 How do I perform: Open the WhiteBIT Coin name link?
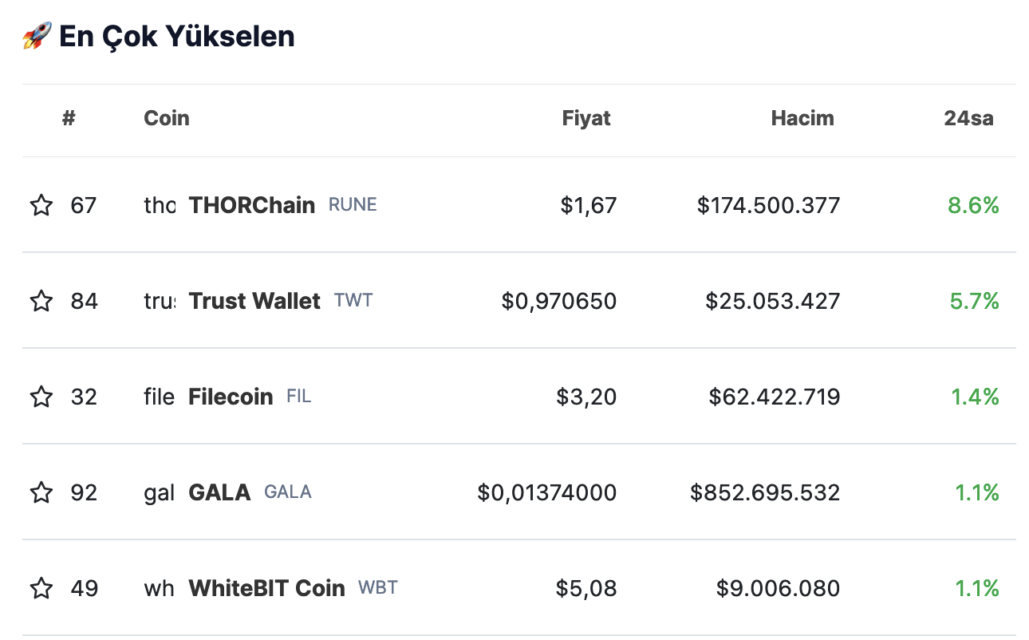click(266, 588)
